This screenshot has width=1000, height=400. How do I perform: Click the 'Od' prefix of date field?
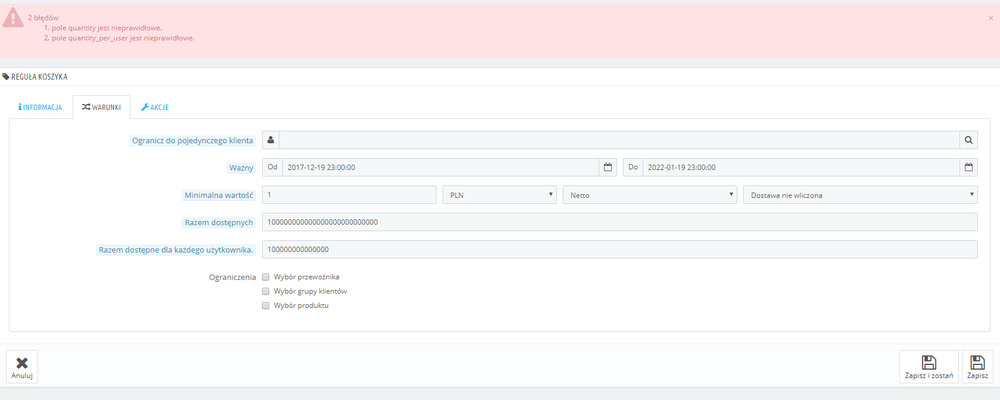[x=272, y=167]
